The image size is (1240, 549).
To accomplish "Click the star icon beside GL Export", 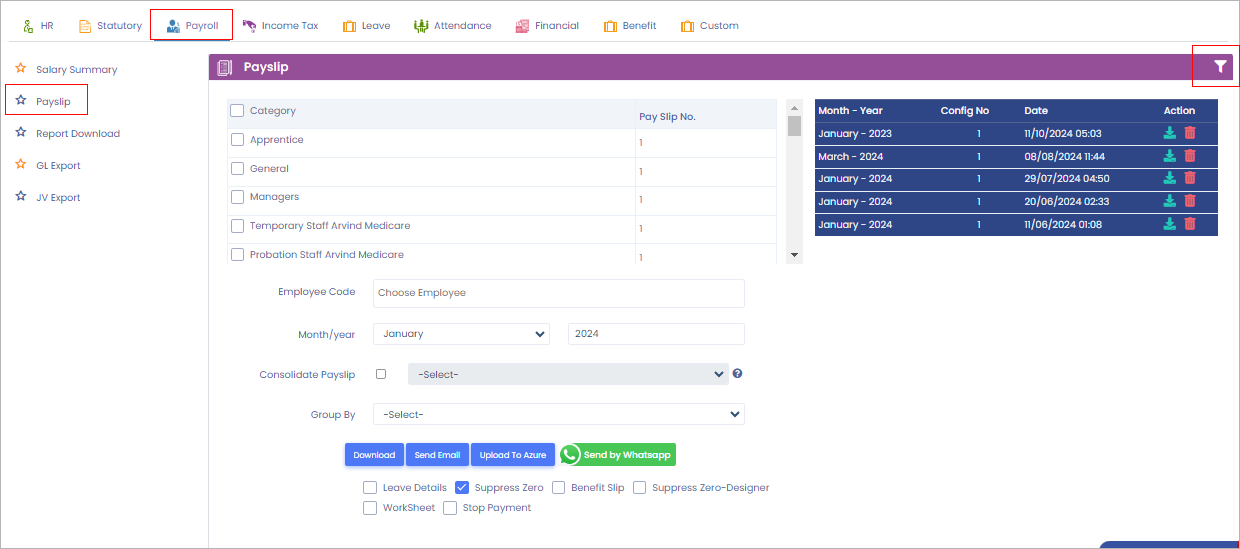I will point(20,165).
